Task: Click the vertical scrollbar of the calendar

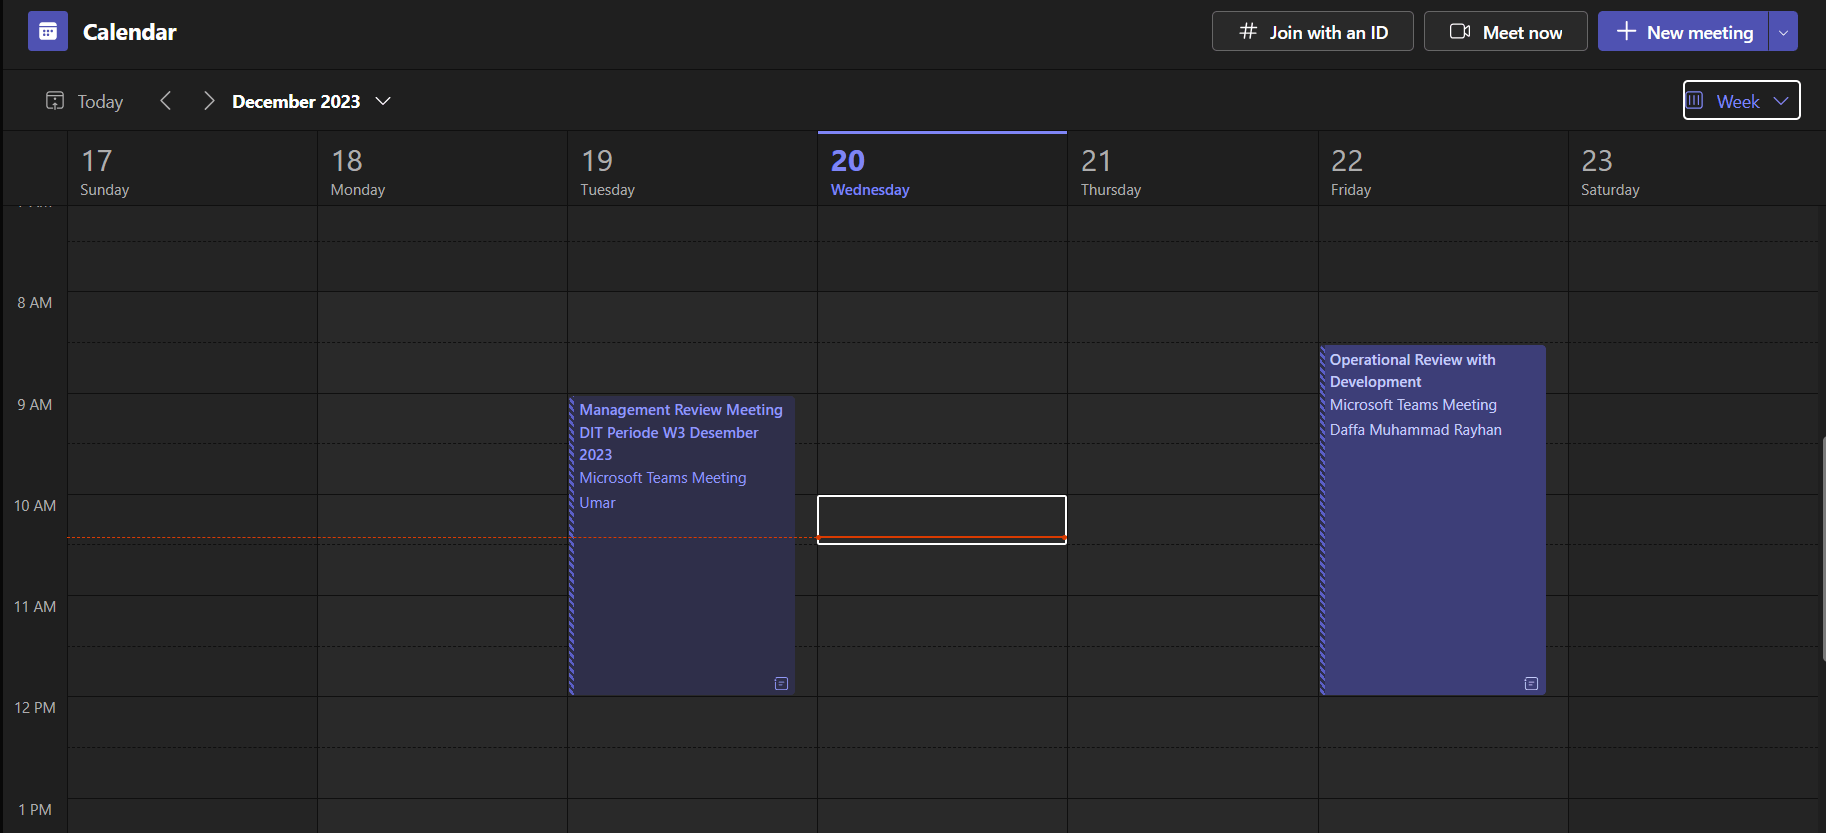Action: point(1823,548)
